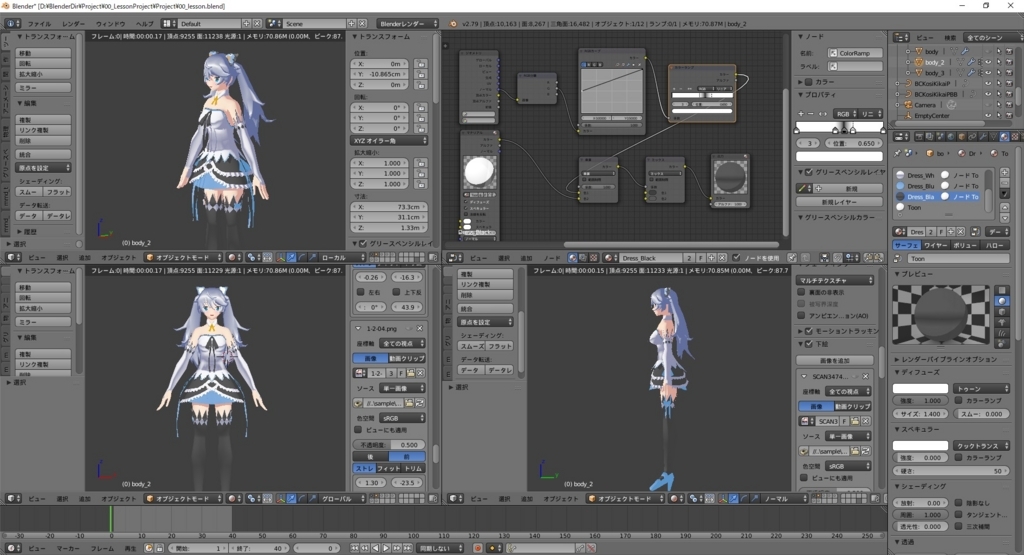Toggle the ノードを使用 checkbox
This screenshot has width=1024, height=555.
[x=736, y=258]
